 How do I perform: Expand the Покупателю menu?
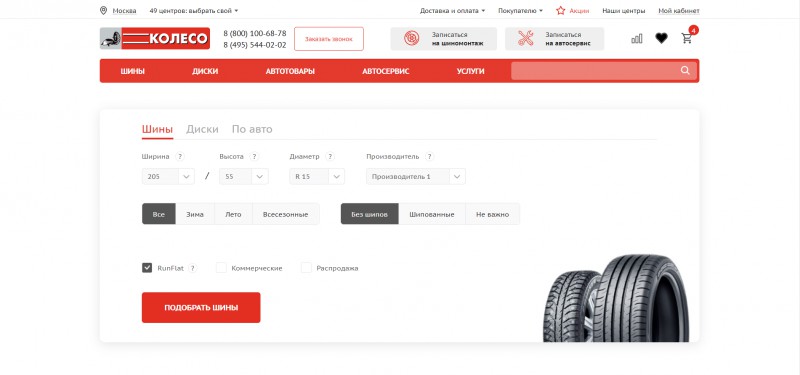520,10
